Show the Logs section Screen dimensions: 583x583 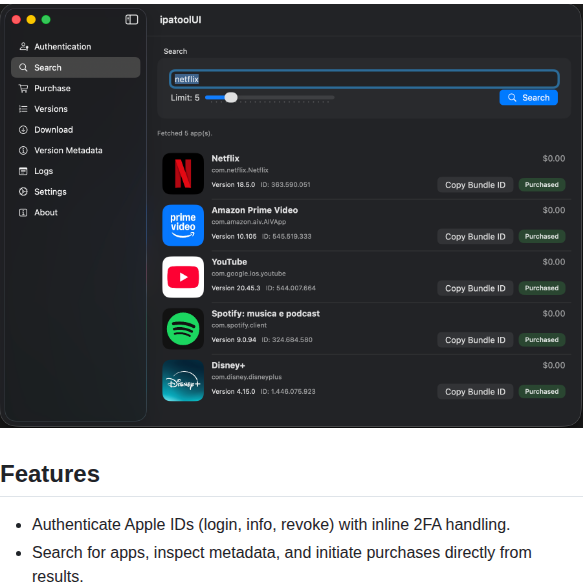click(x=76, y=171)
